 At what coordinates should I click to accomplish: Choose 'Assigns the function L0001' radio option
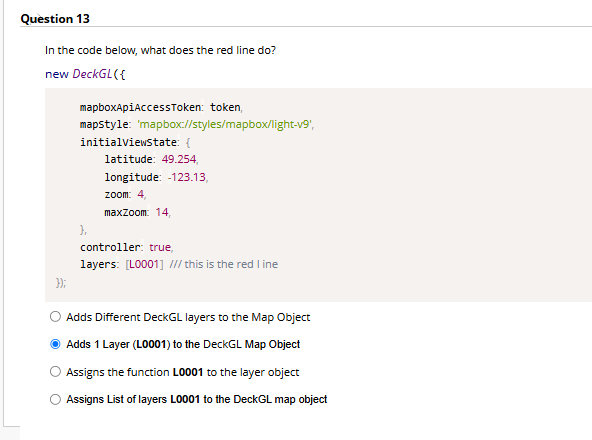[55, 372]
